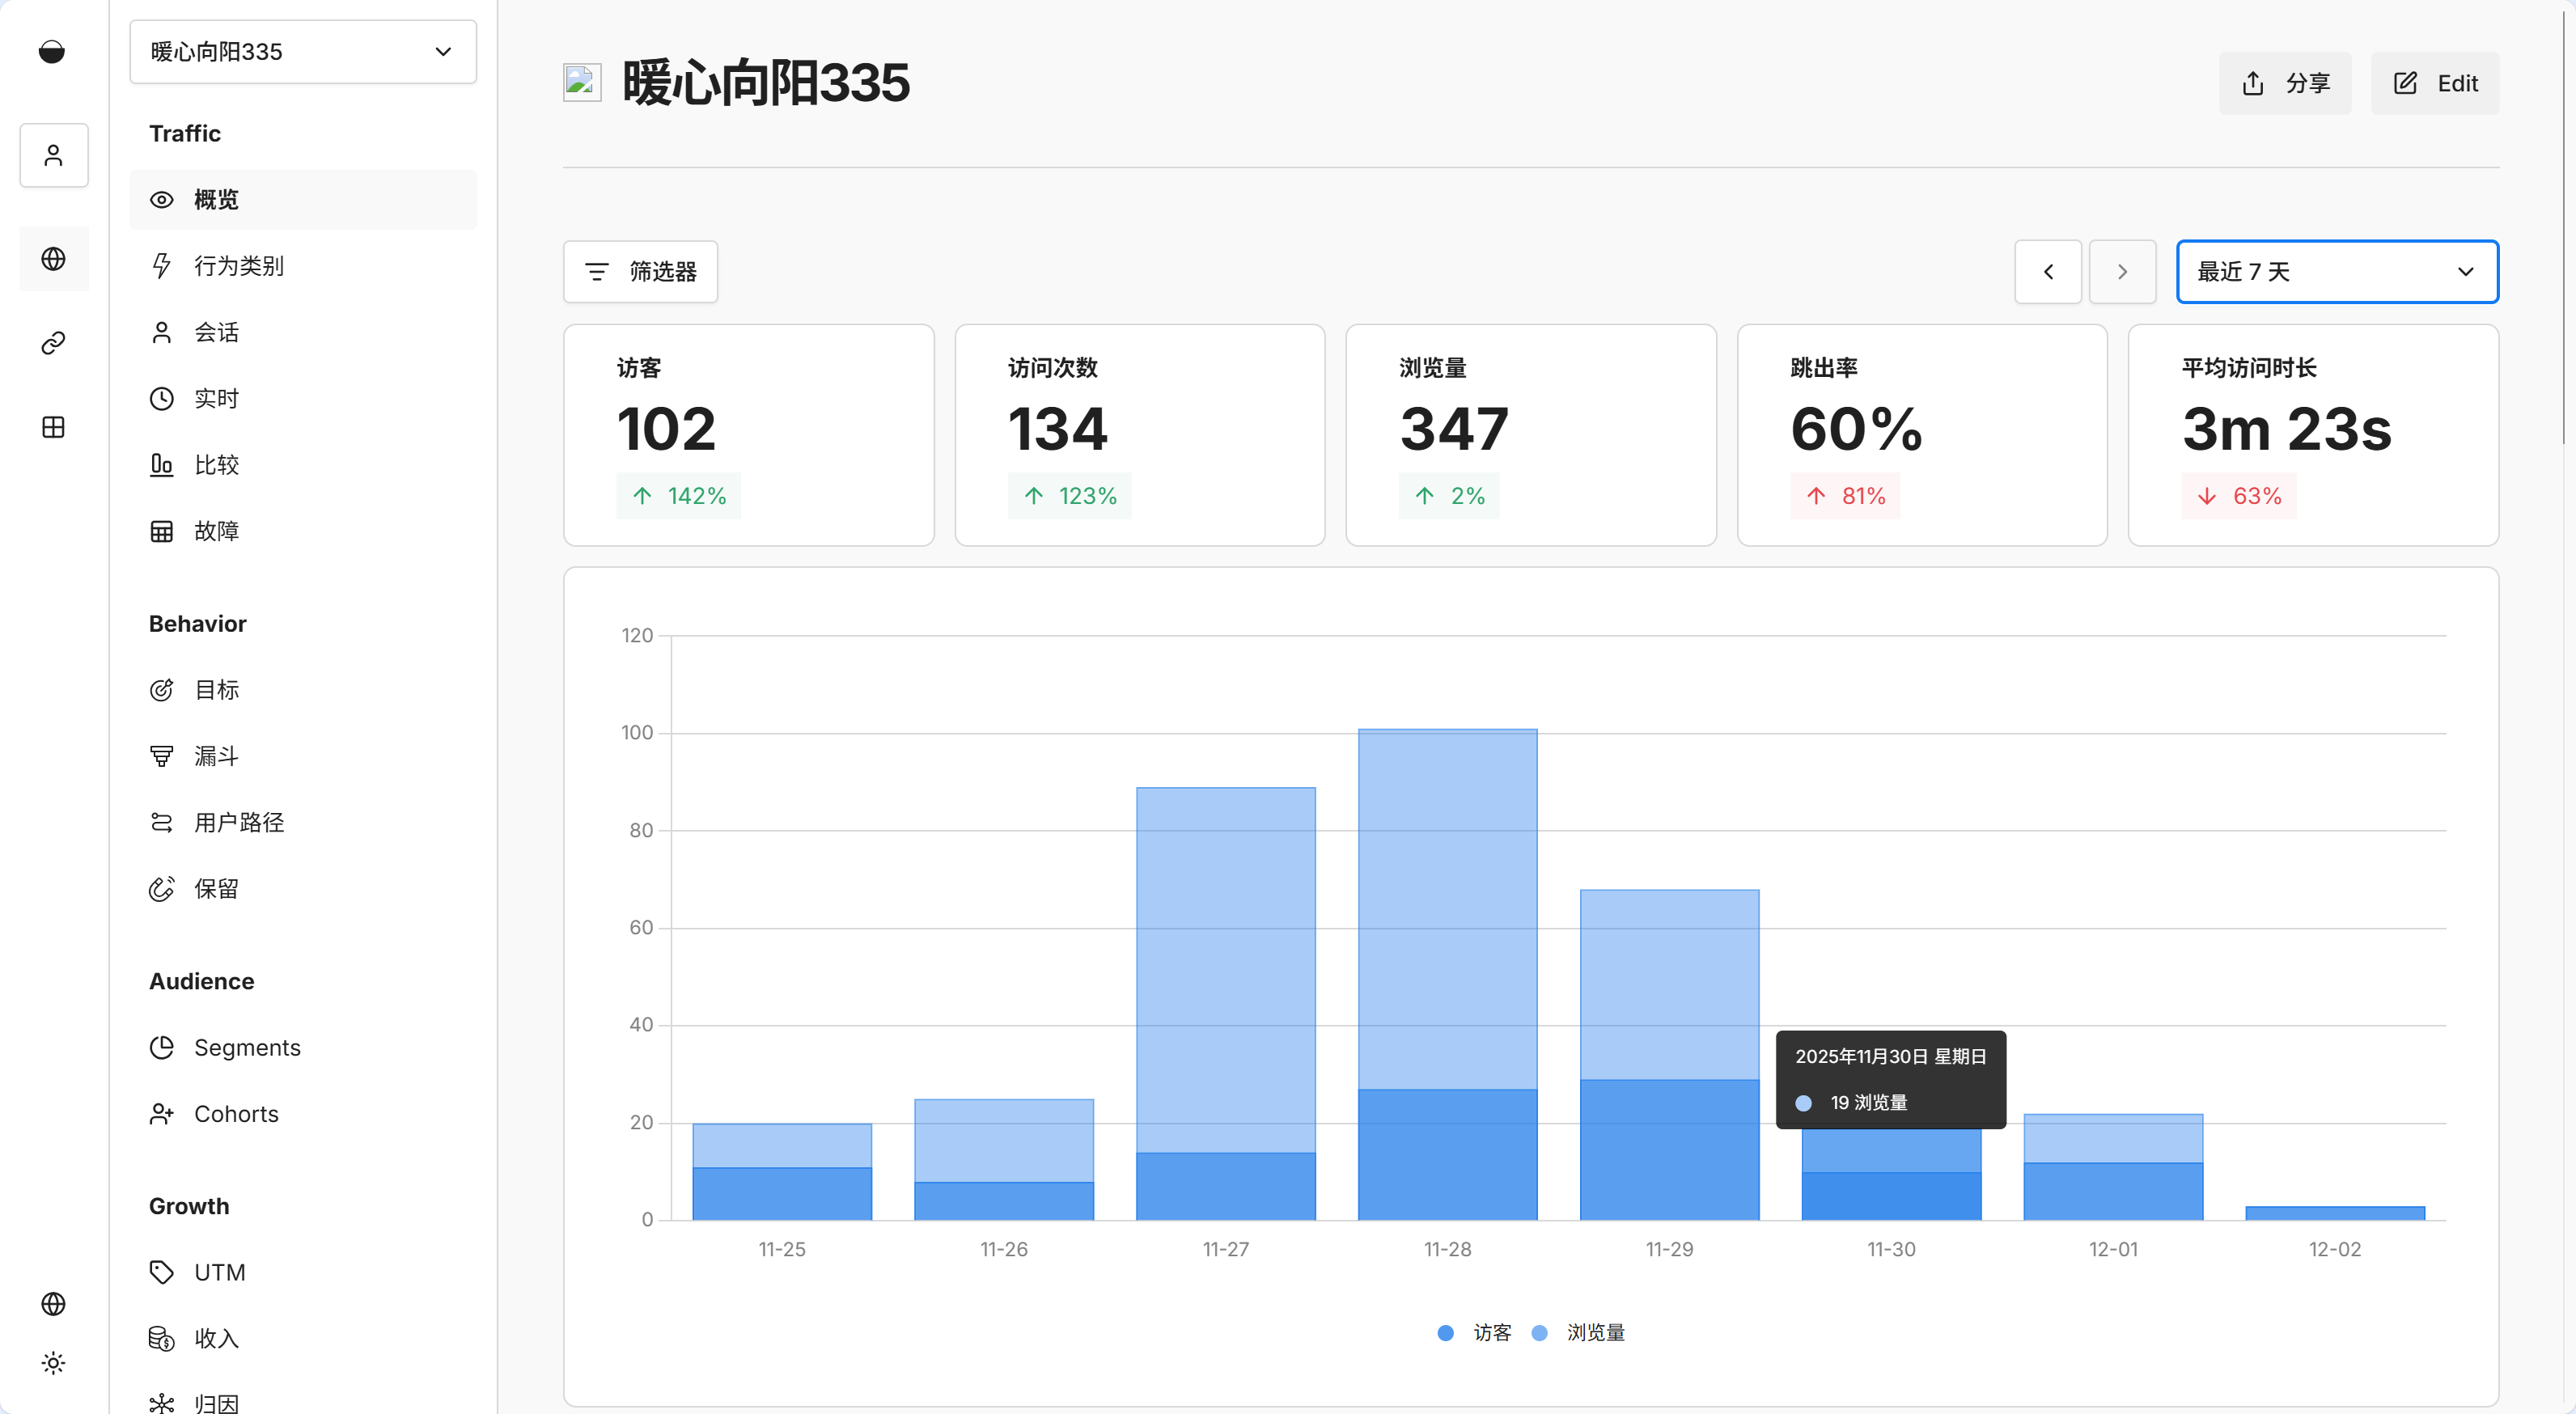
Task: Open the language globe icon at bottom
Action: [x=53, y=1304]
